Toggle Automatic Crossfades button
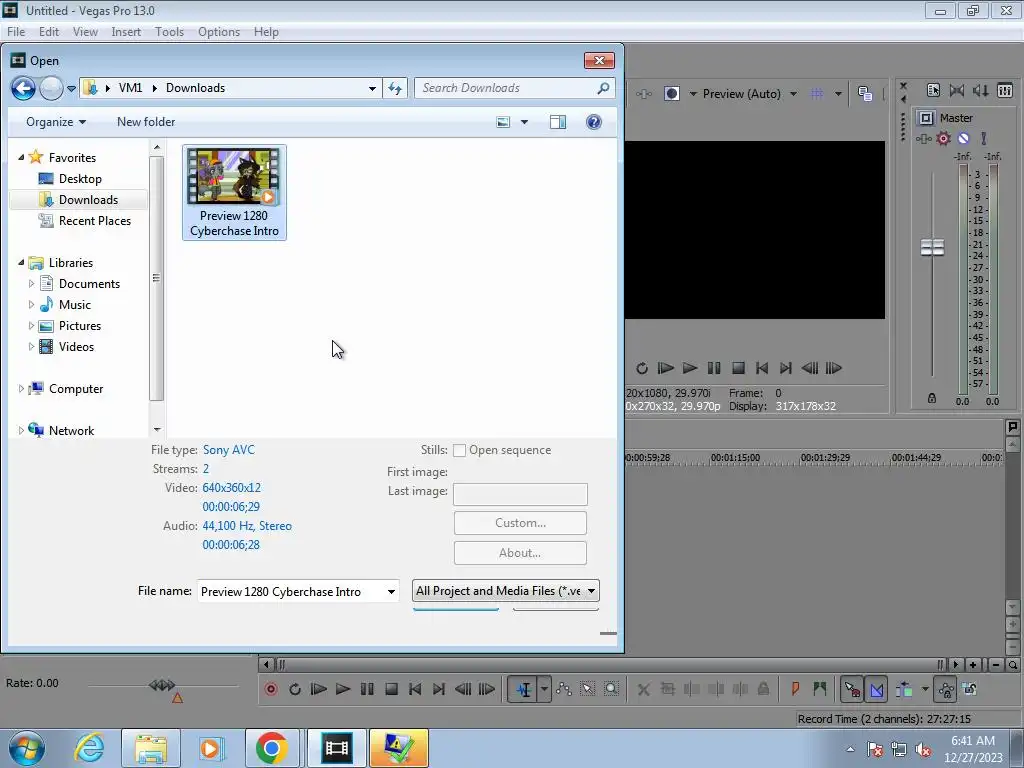Image resolution: width=1024 pixels, height=768 pixels. 876,689
